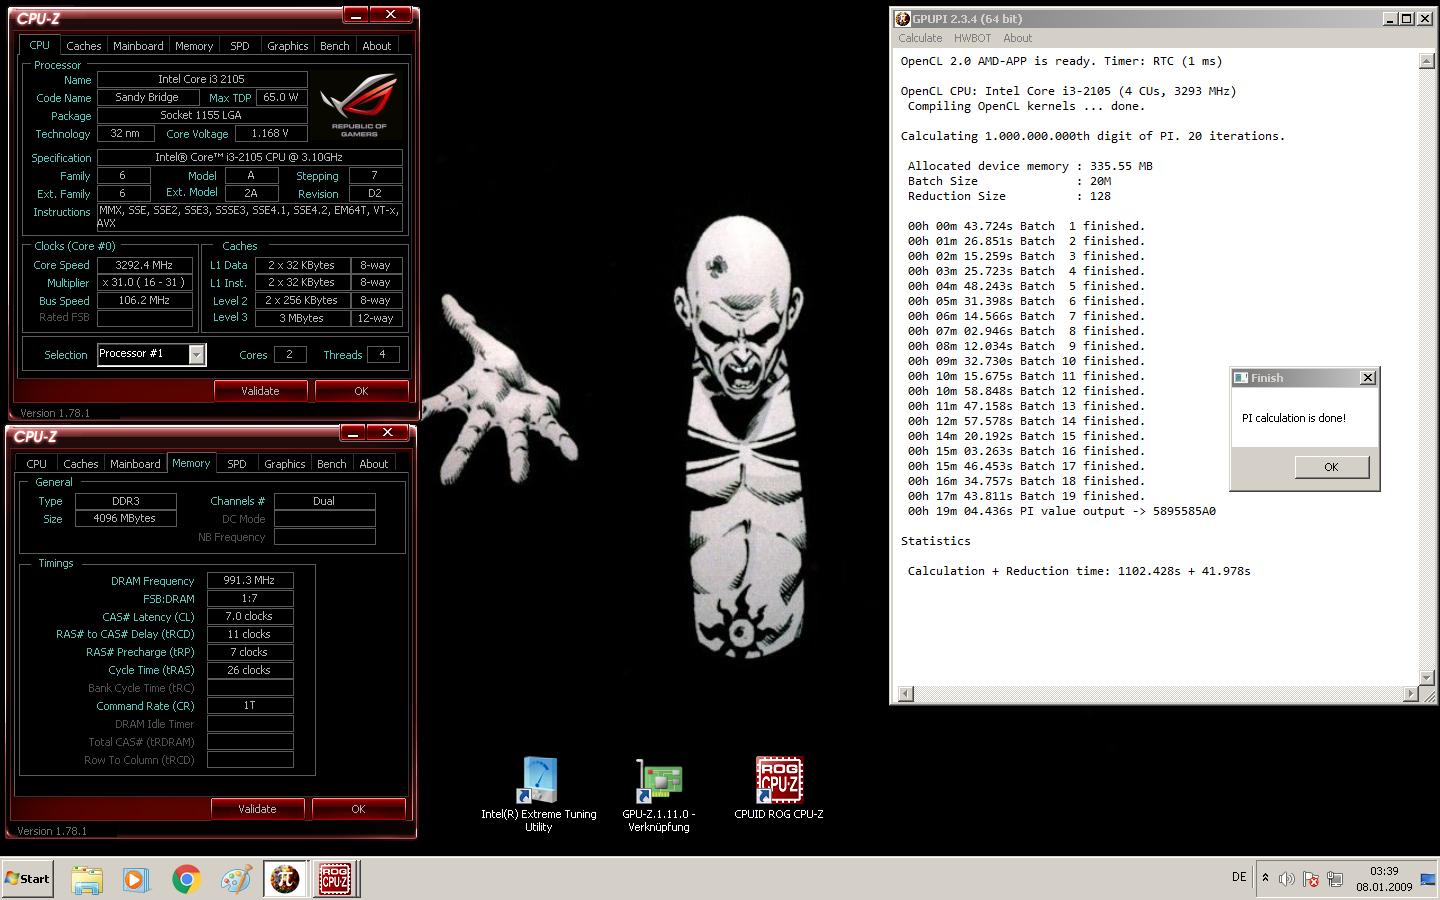Image resolution: width=1440 pixels, height=900 pixels.
Task: Click the Calculation + Reduction time statistics line
Action: pyautogui.click(x=1079, y=571)
